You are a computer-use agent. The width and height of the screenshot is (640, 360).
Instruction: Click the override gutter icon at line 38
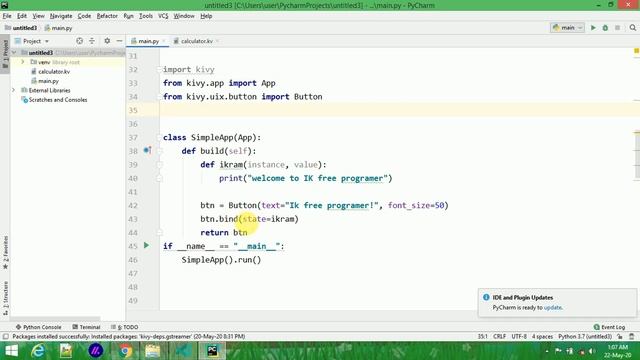tap(147, 150)
